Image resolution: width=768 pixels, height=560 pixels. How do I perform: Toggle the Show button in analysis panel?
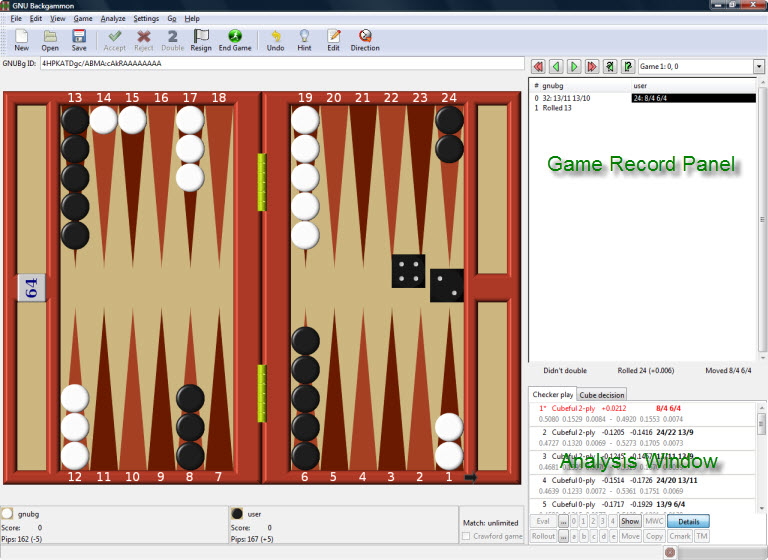[x=630, y=521]
